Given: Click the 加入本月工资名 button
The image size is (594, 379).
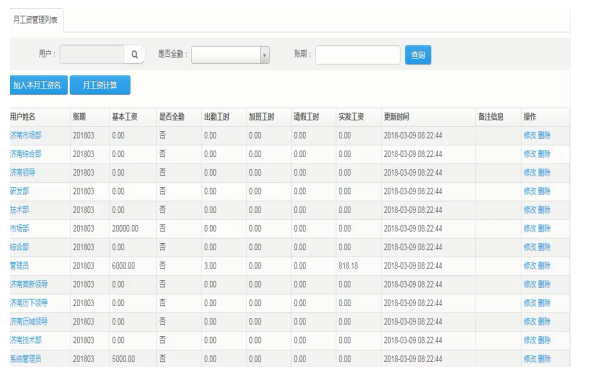Looking at the screenshot, I should point(38,85).
